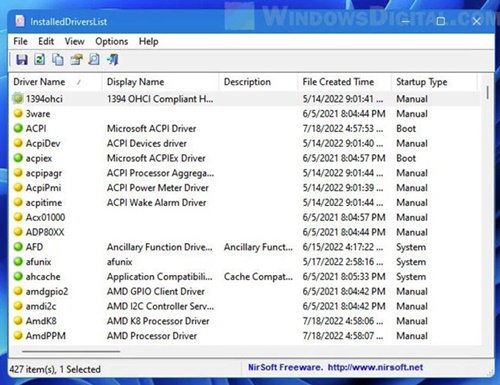This screenshot has height=385, width=500.
Task: Select the AFD driver row
Action: click(245, 247)
